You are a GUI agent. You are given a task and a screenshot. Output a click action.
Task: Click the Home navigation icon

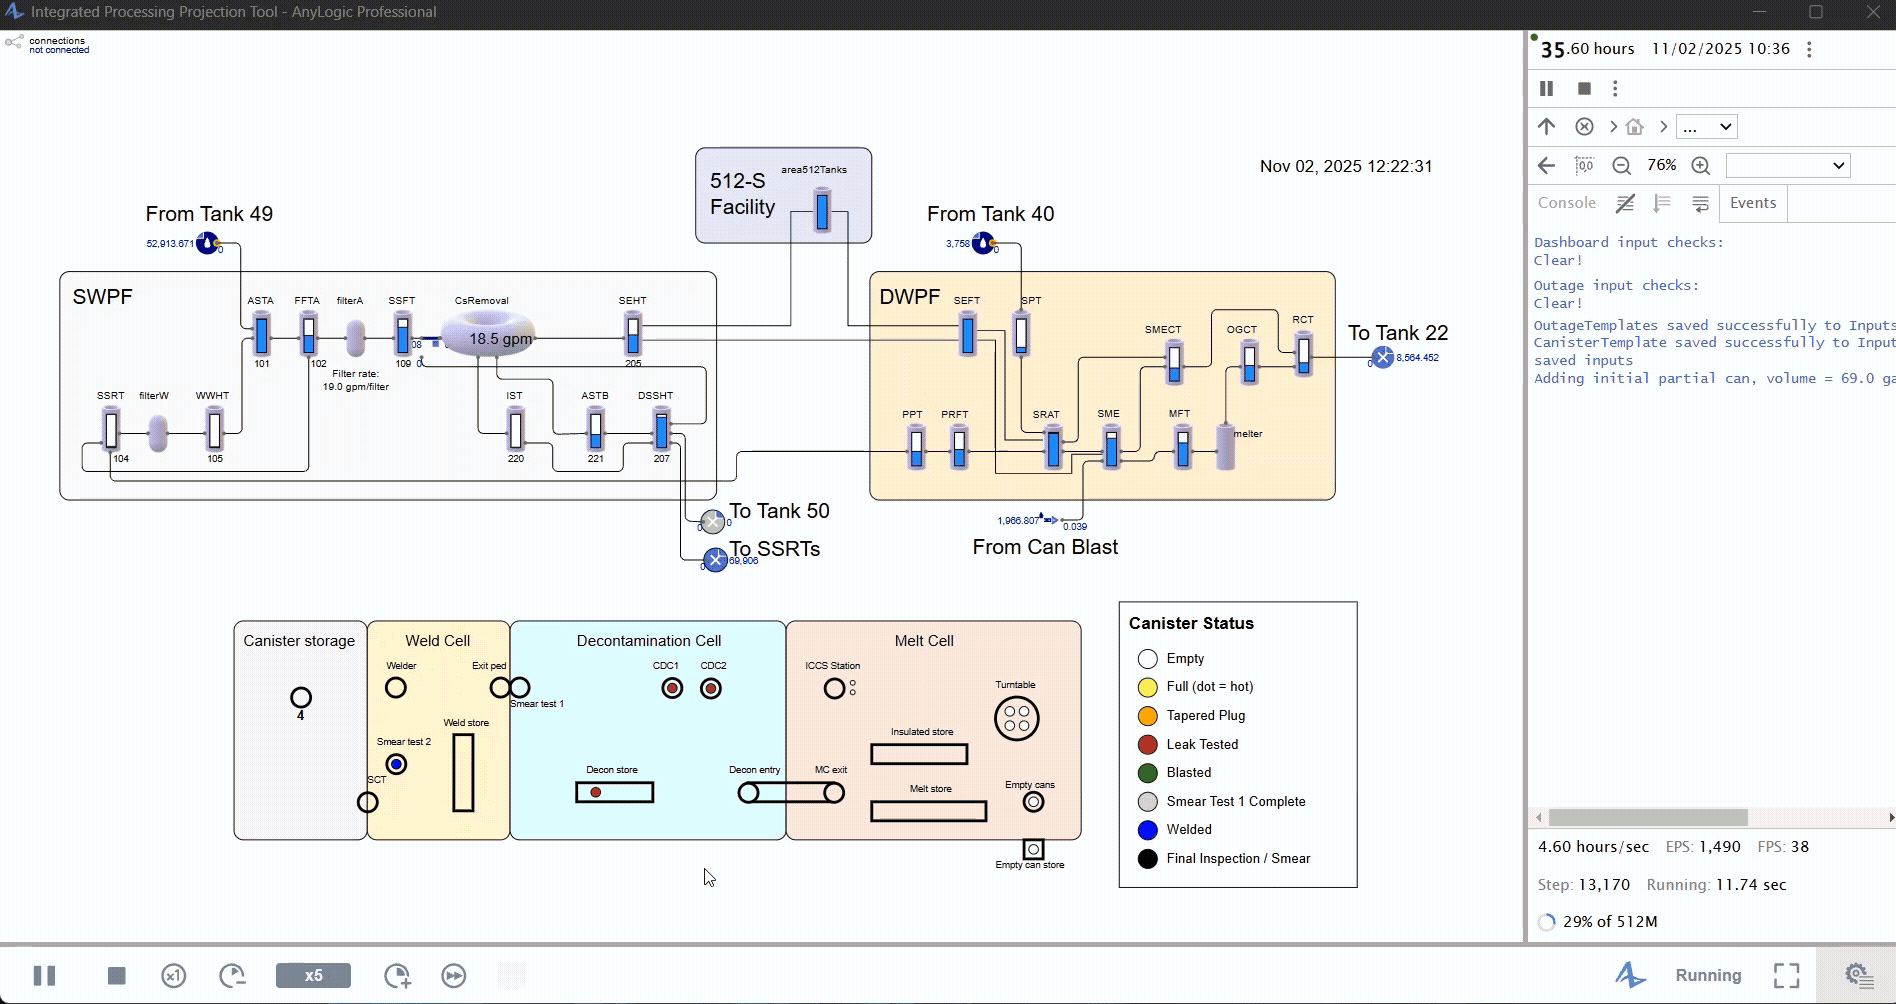(x=1635, y=127)
